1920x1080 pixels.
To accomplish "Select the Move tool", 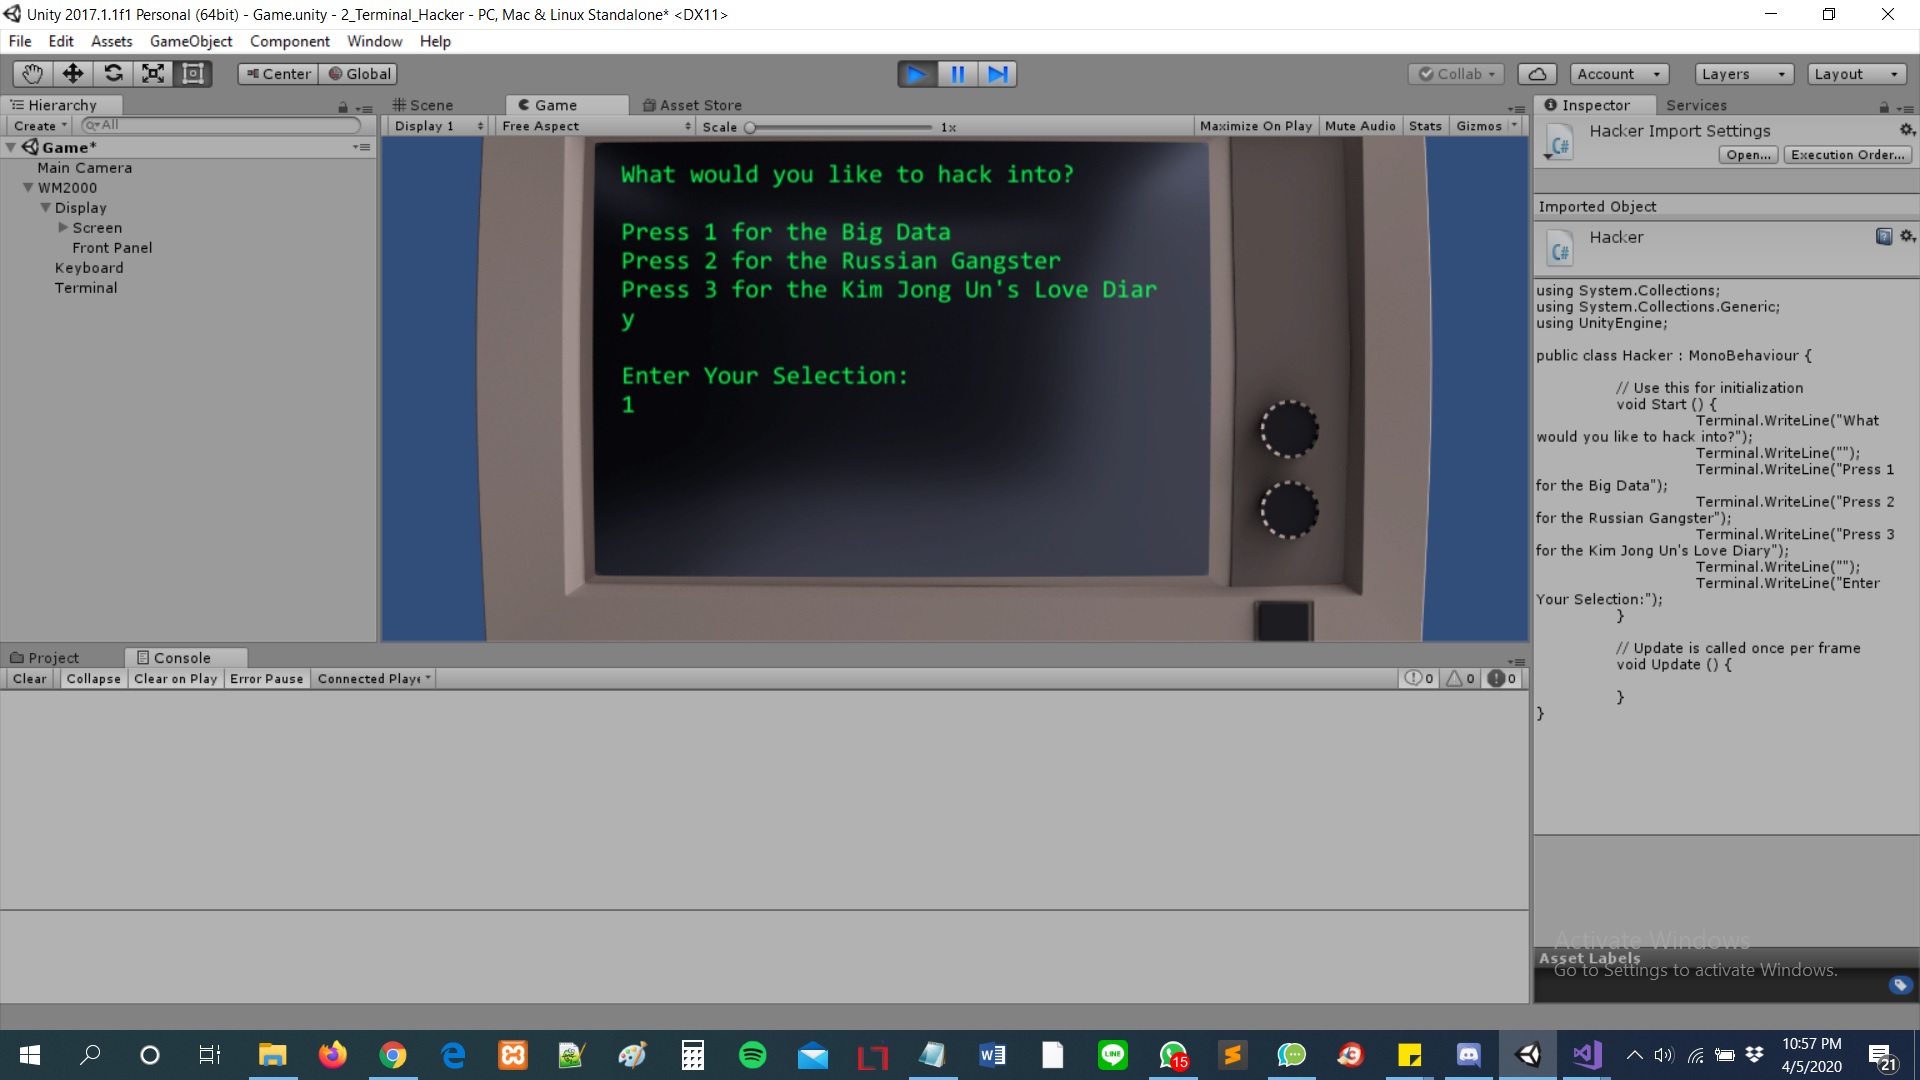I will 72,73.
